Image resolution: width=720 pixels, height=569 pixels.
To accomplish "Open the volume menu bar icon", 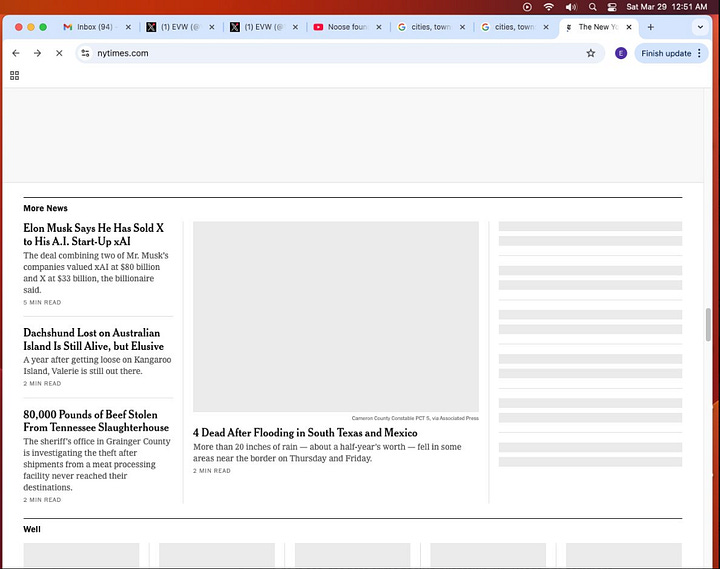I will tap(571, 7).
